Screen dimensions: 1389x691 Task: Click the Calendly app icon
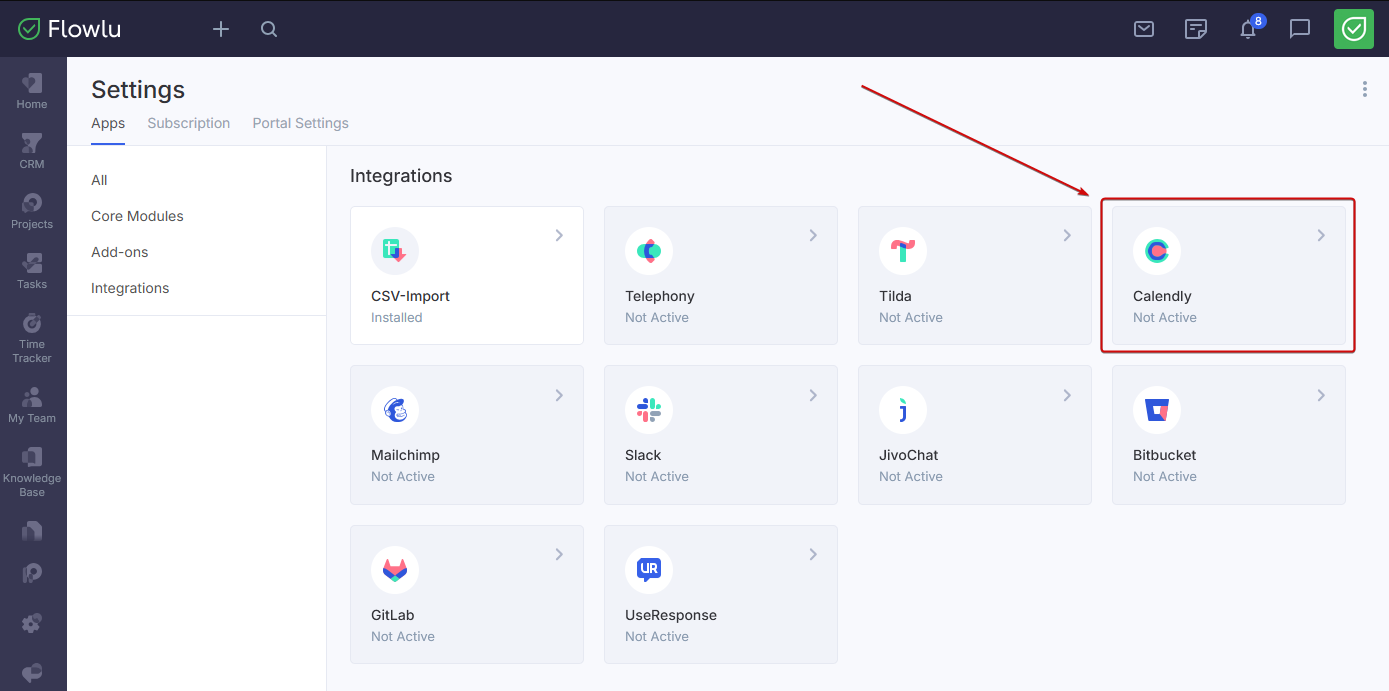[x=1157, y=251]
